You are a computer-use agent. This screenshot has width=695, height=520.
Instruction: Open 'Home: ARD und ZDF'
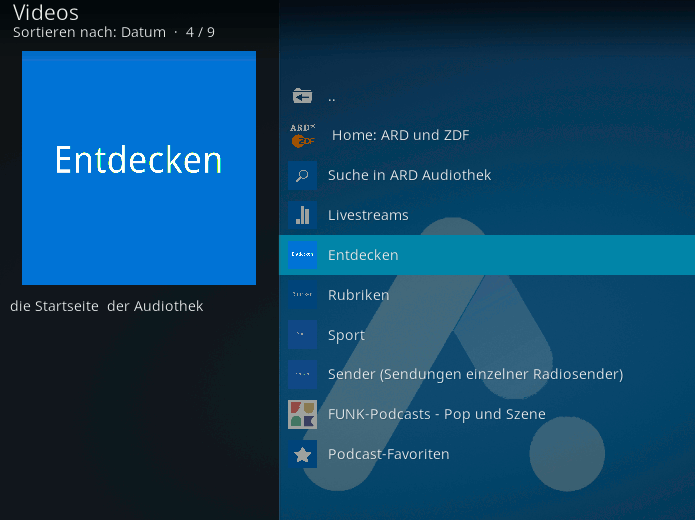487,135
